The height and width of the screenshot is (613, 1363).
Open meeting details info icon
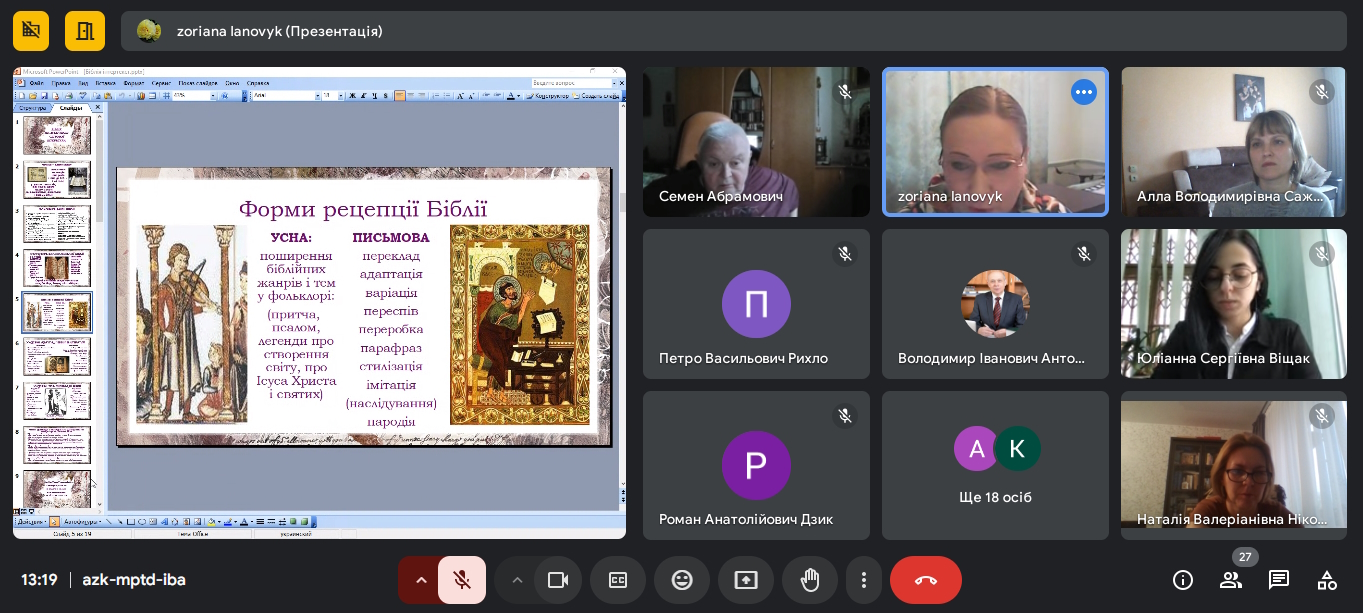1183,580
